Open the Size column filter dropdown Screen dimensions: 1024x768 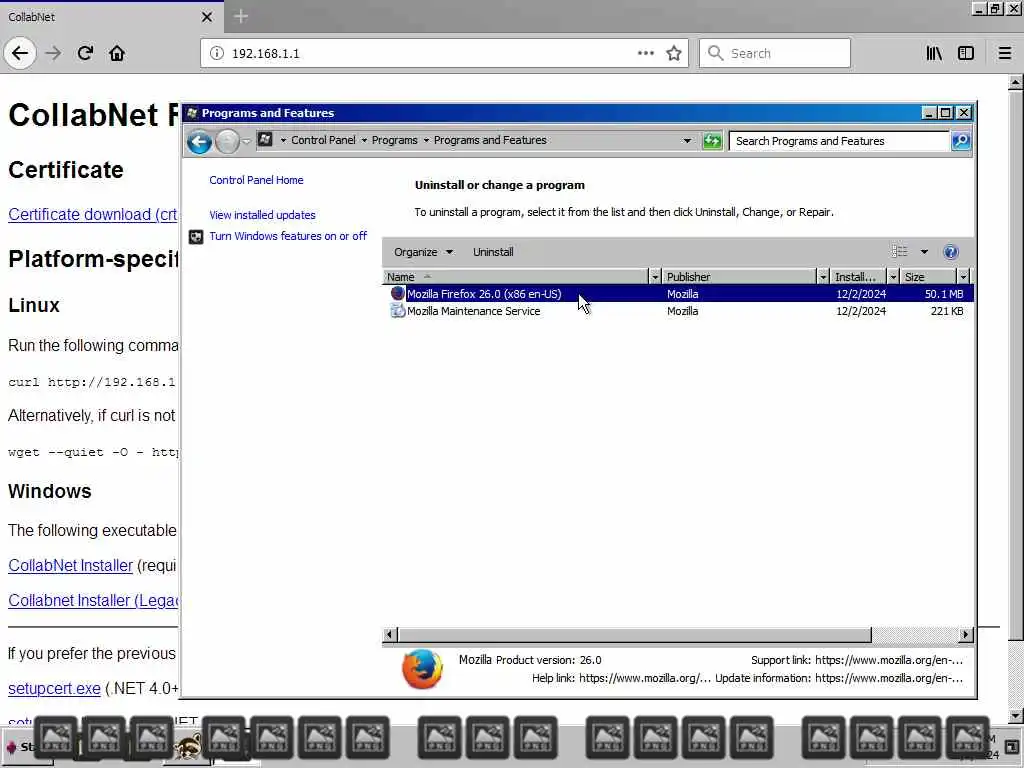[963, 277]
